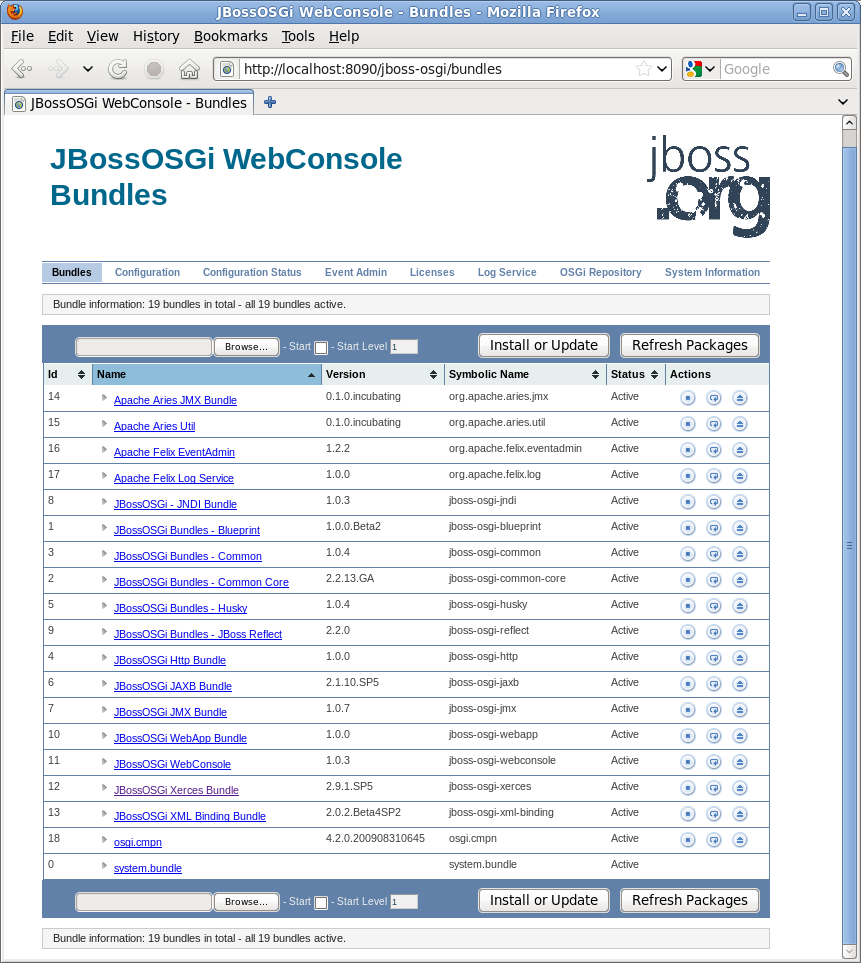The width and height of the screenshot is (861, 963).
Task: Click Install or Update above the table
Action: [x=543, y=346]
